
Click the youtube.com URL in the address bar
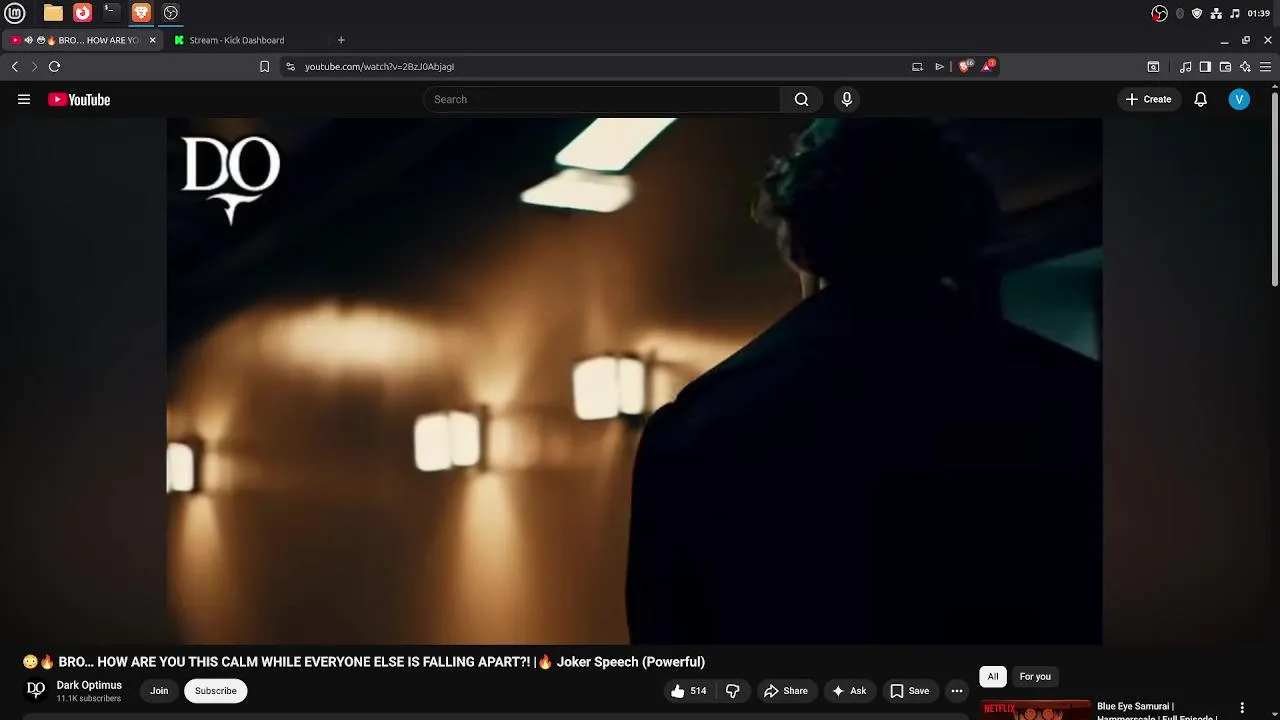click(379, 67)
